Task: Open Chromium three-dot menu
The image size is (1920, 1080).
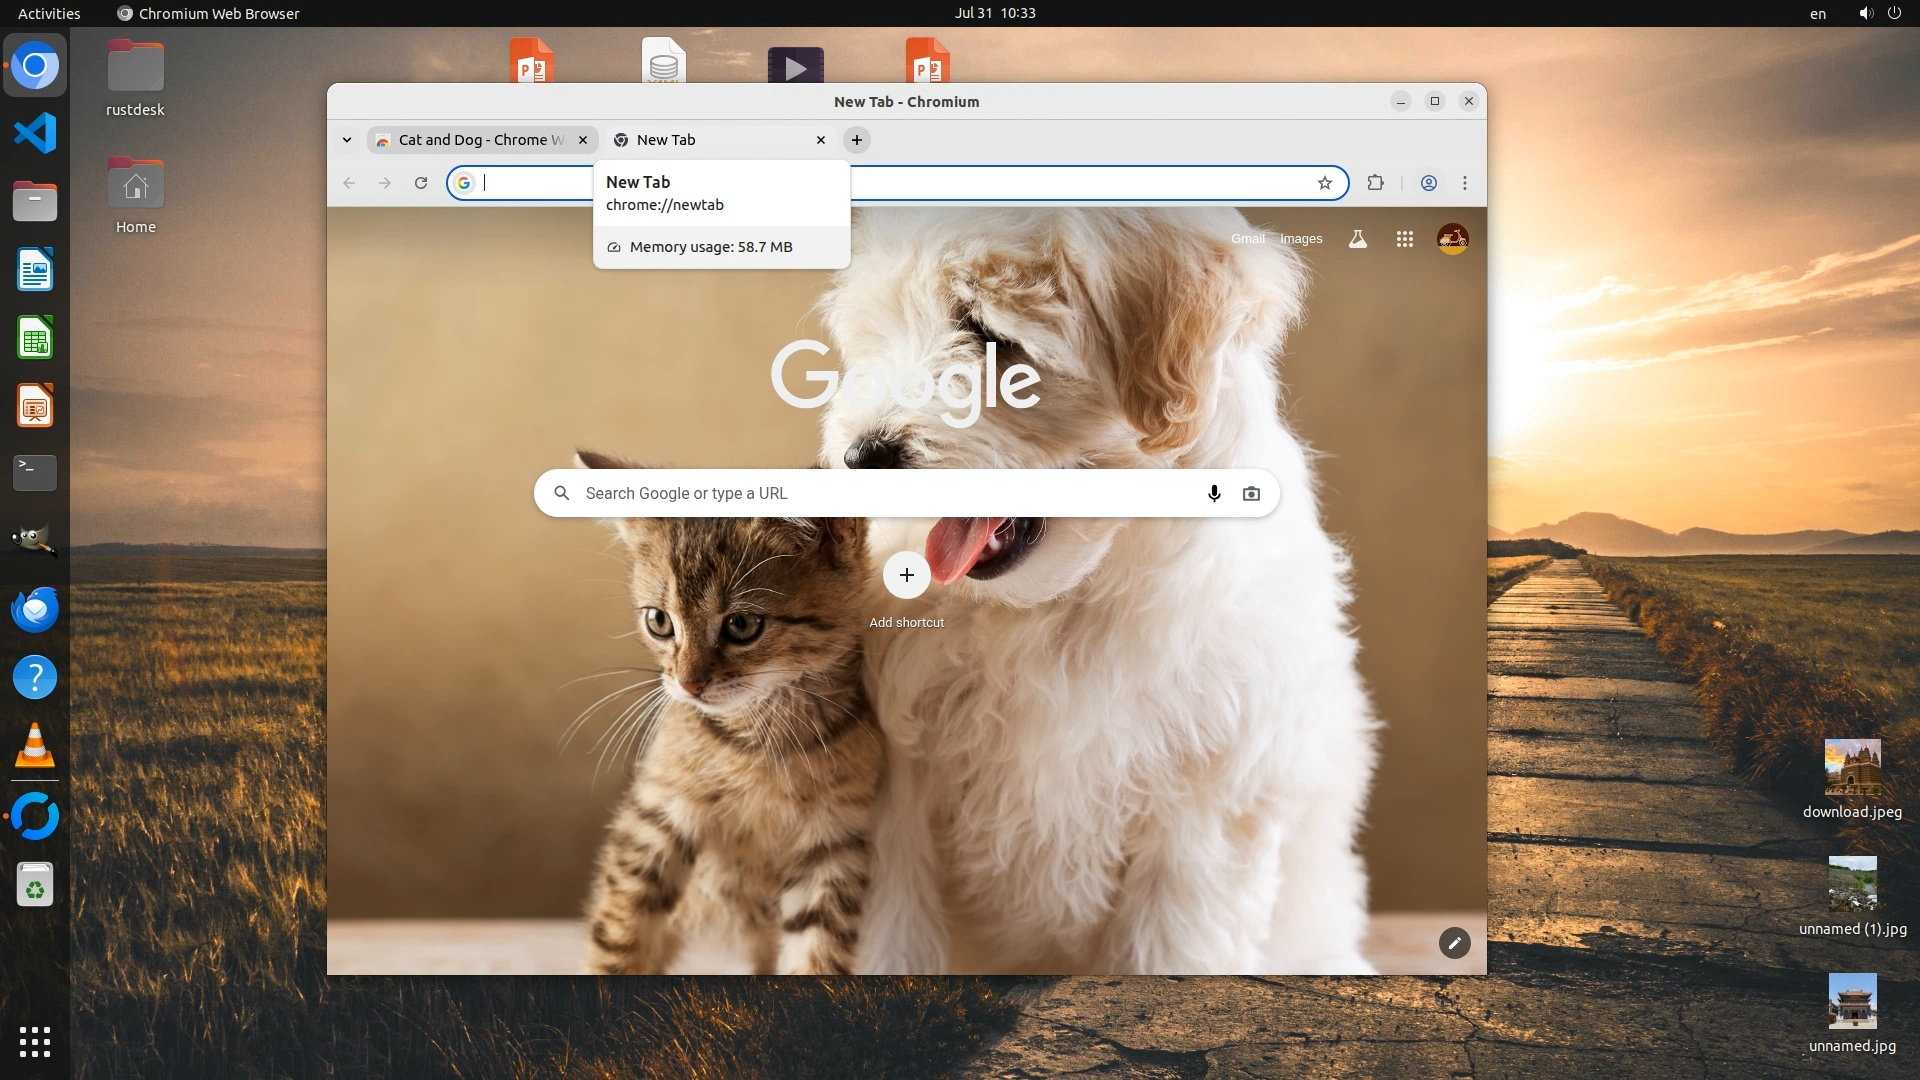Action: coord(1465,183)
